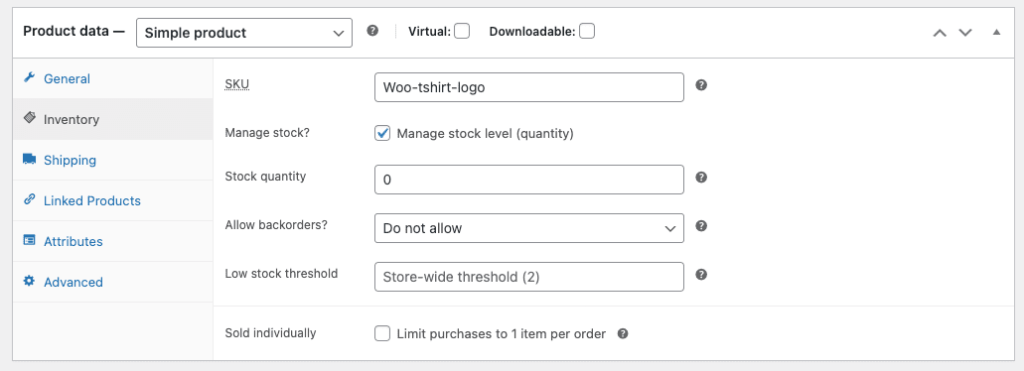Image resolution: width=1024 pixels, height=371 pixels.
Task: Click the 'Allow backorders?' label
Action: click(276, 225)
